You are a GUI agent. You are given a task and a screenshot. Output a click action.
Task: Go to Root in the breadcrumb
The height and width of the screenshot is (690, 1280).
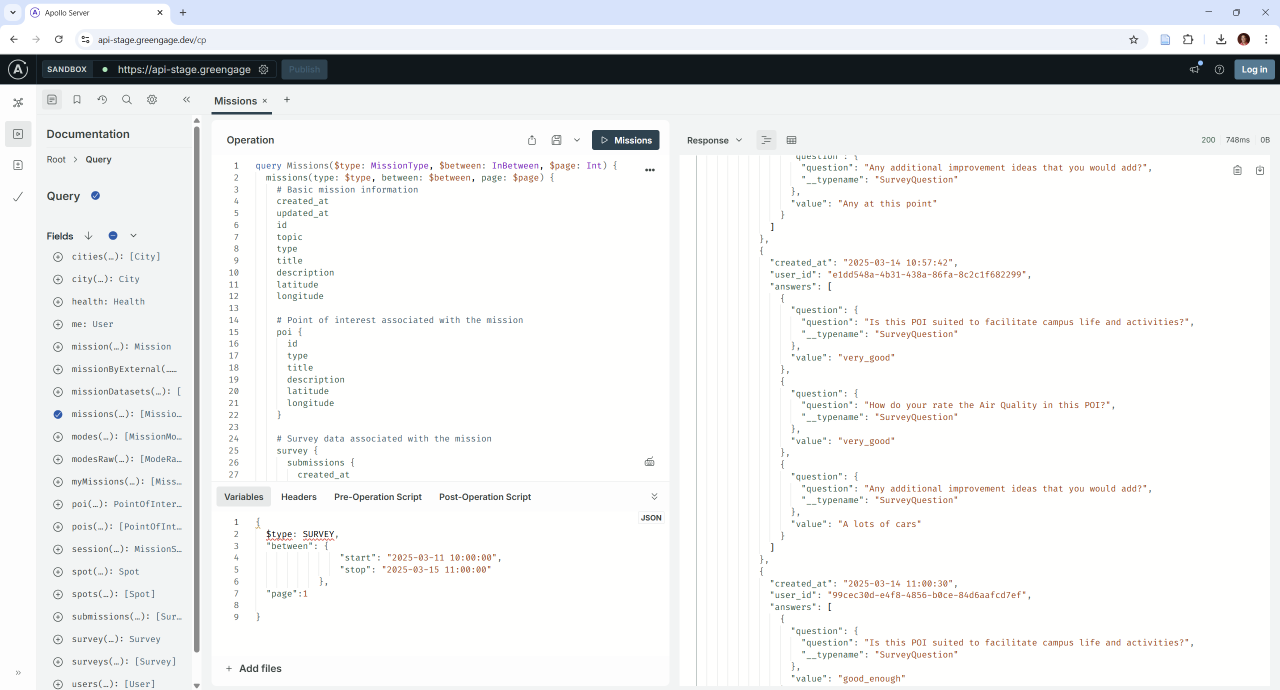coord(56,159)
